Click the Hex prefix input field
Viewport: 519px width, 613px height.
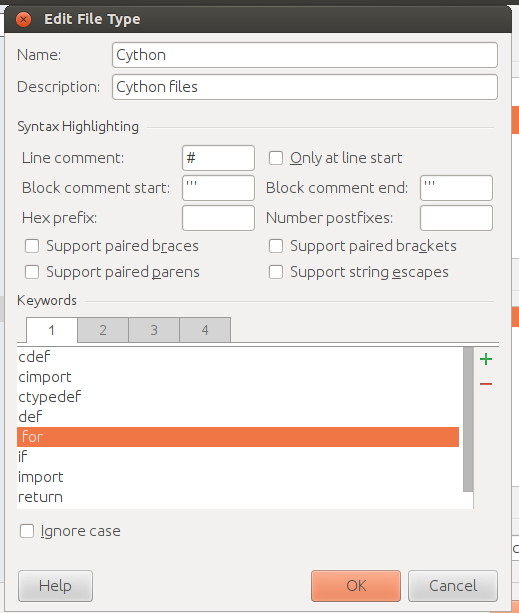tap(218, 218)
